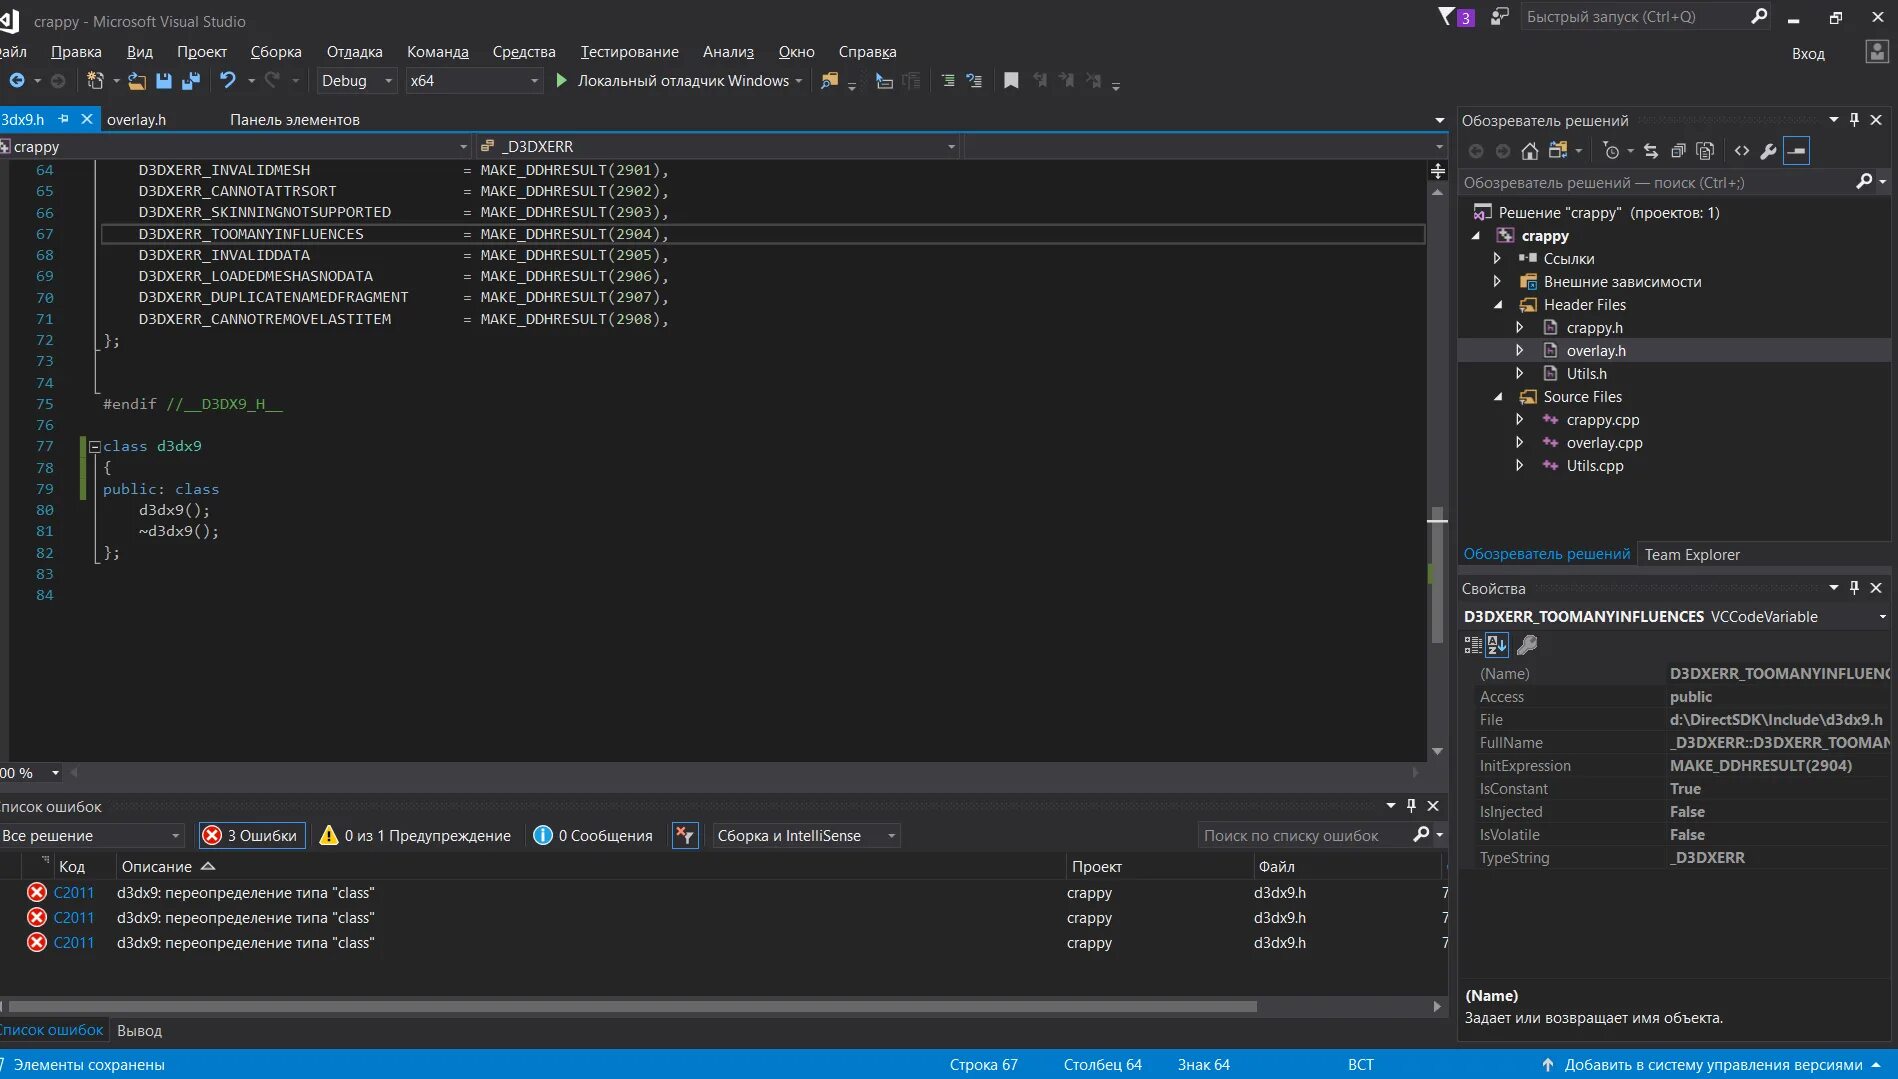Pin the d3dx9.h editor tab
This screenshot has height=1079, width=1898.
coord(64,119)
